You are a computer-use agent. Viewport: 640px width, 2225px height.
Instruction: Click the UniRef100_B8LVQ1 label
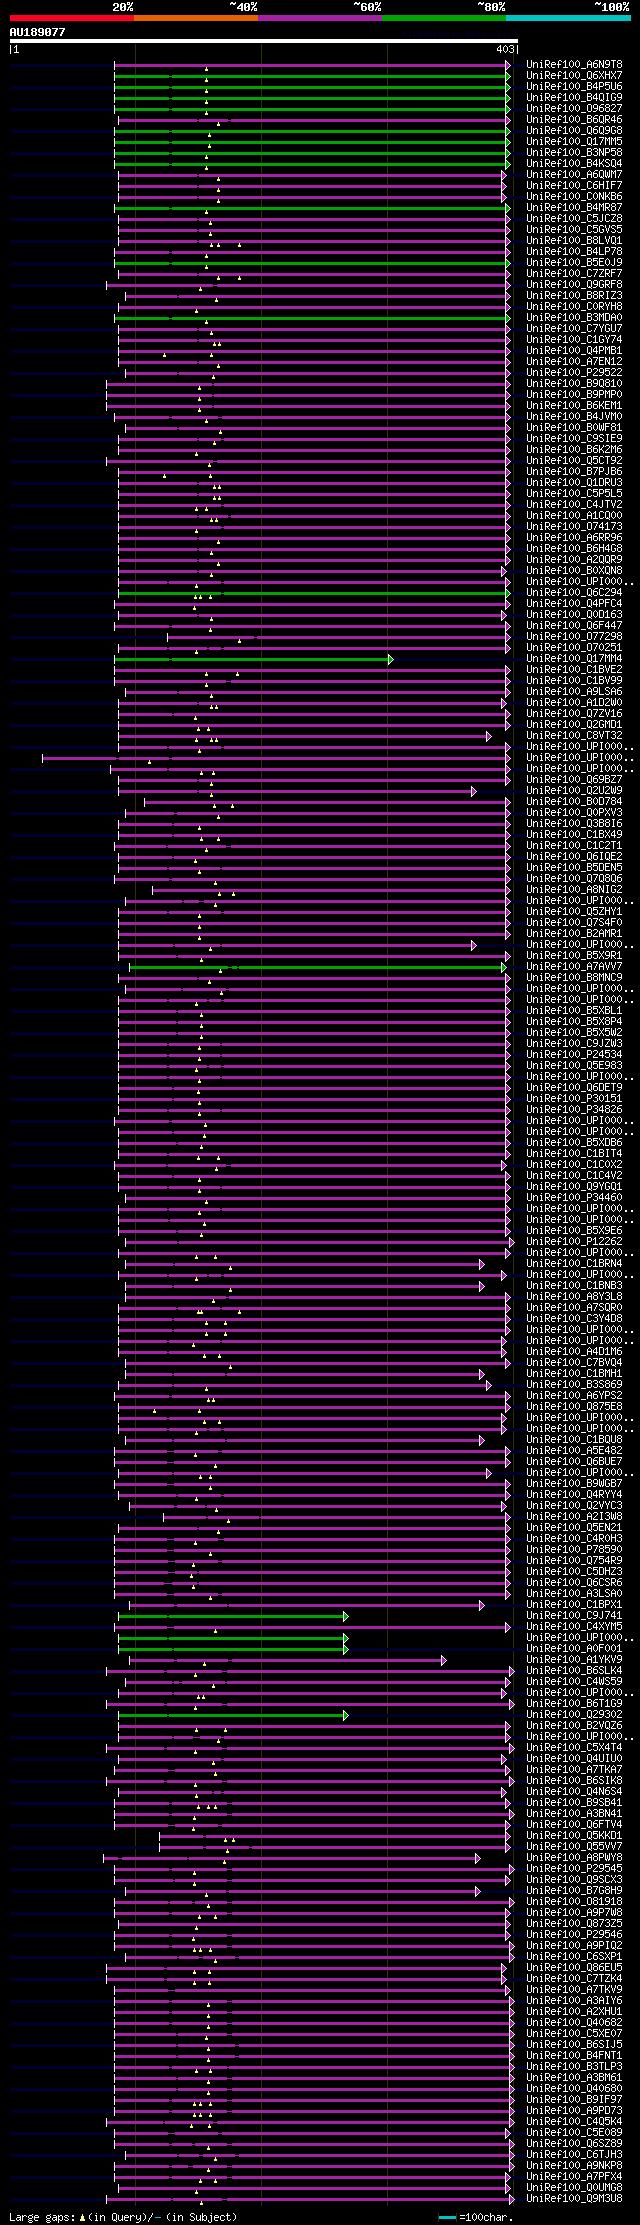[574, 240]
